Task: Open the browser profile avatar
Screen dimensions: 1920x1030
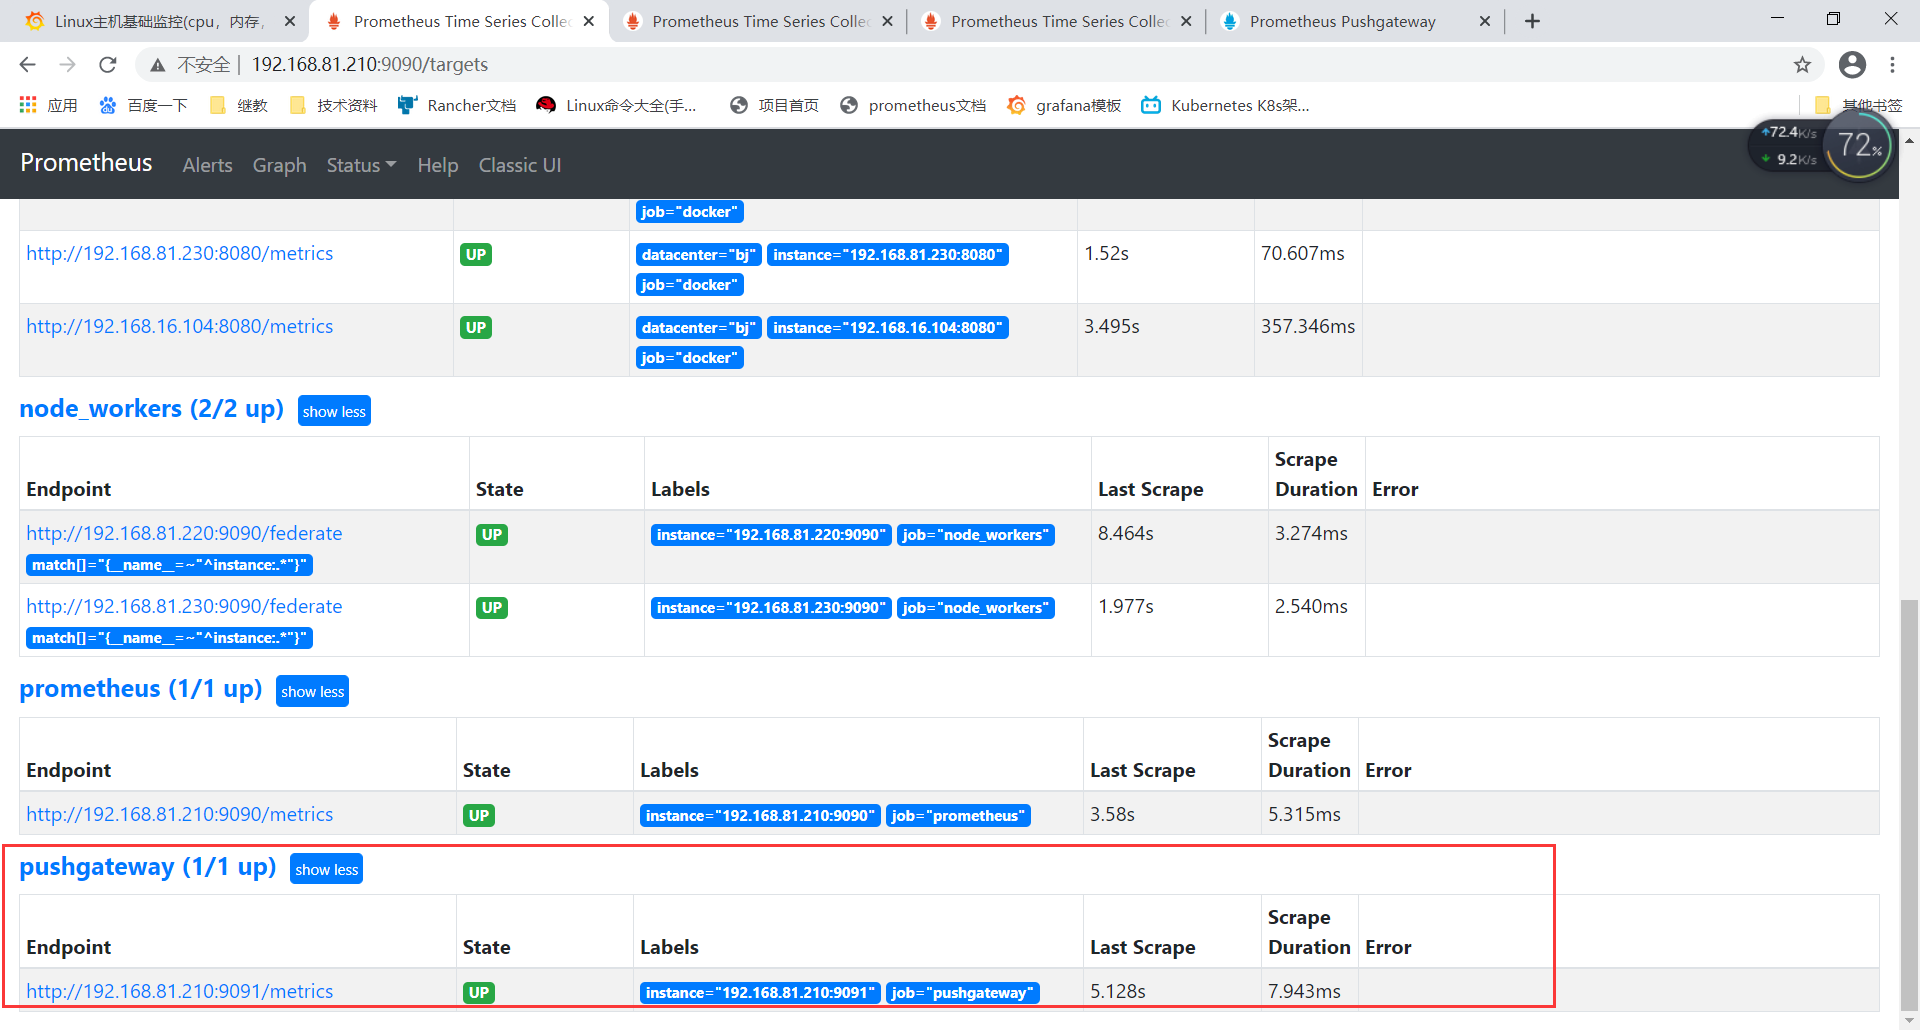Action: click(x=1852, y=64)
